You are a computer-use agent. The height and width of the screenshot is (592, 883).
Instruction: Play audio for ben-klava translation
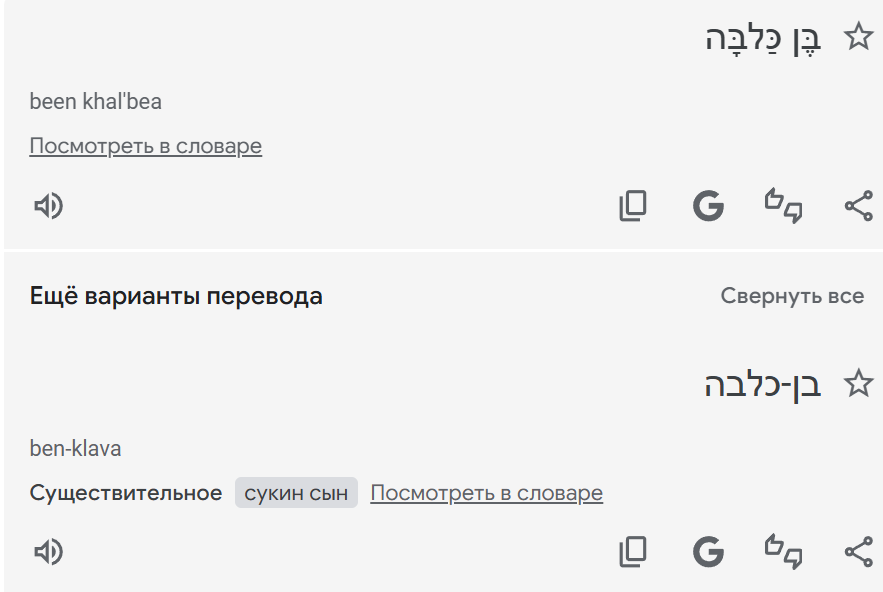[48, 552]
